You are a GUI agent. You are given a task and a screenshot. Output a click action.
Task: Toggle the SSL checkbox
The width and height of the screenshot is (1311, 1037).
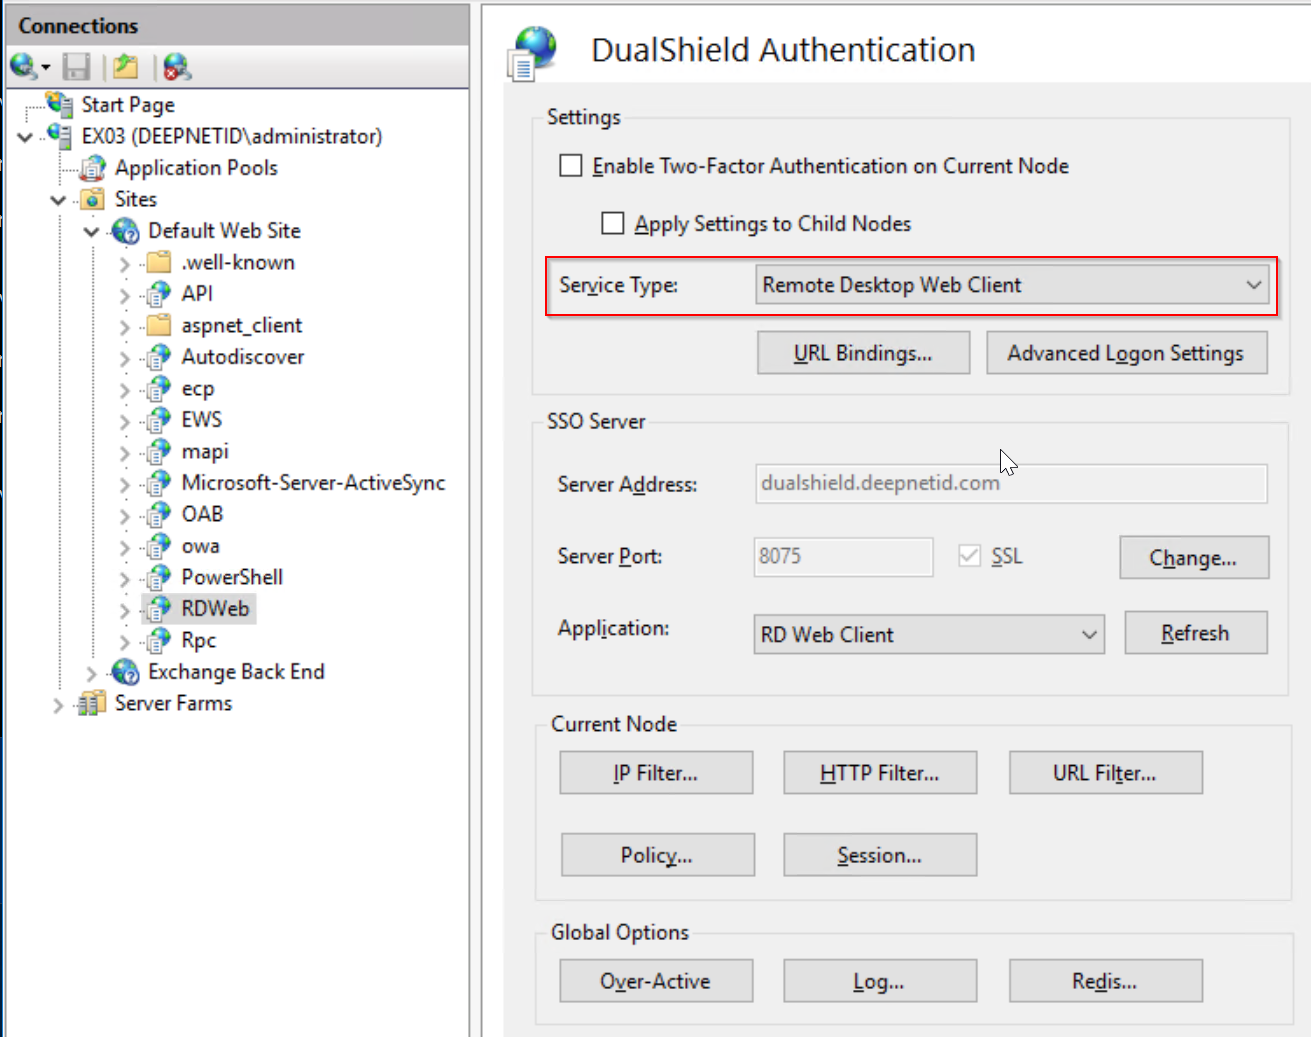click(x=969, y=556)
